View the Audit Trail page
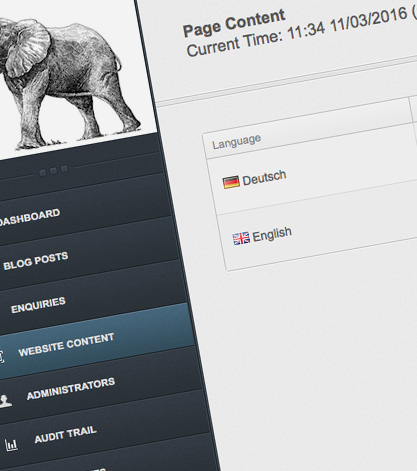 (x=65, y=435)
